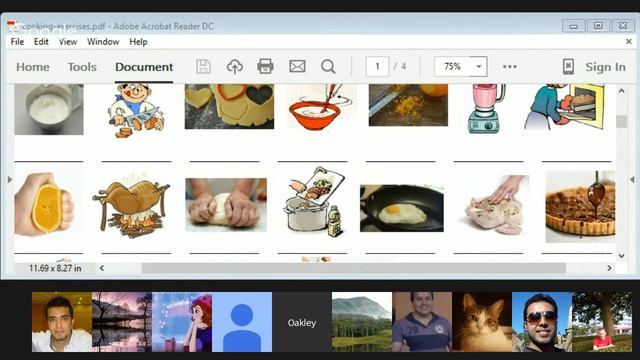This screenshot has width=640, height=360.
Task: Select the blue default avatar participant
Action: click(x=242, y=322)
